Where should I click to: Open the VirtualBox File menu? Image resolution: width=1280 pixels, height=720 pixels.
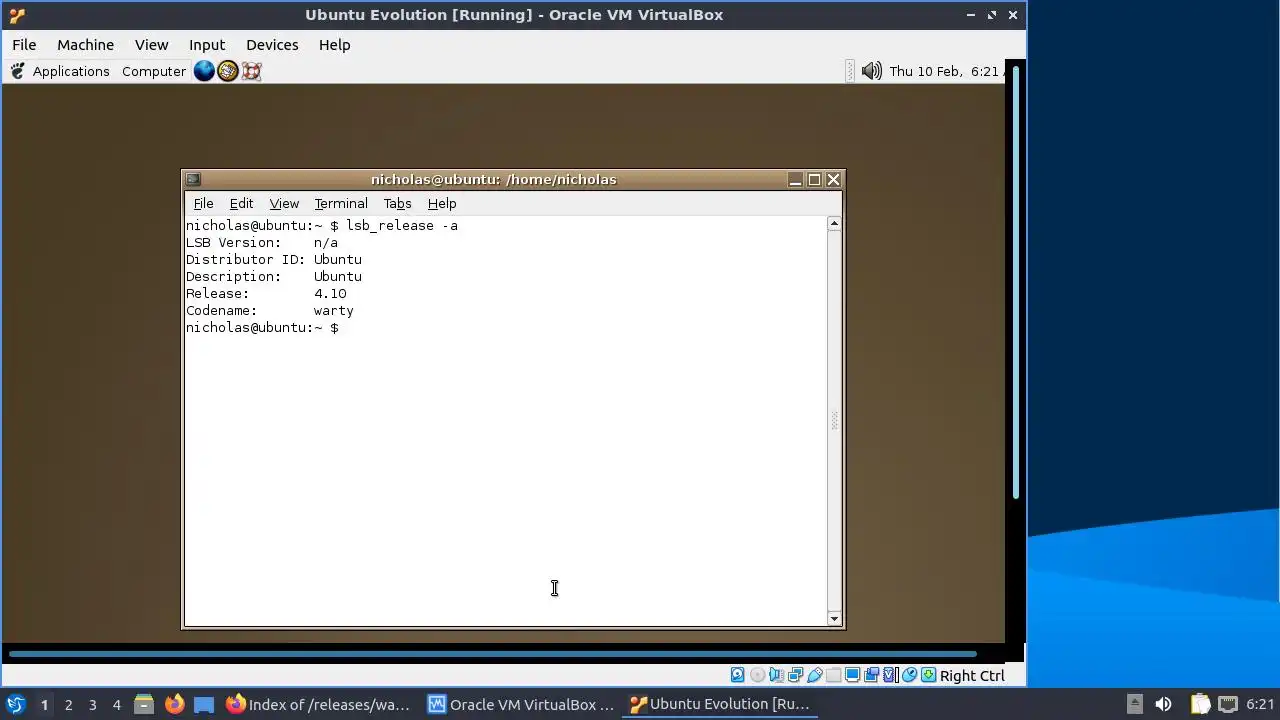[24, 45]
